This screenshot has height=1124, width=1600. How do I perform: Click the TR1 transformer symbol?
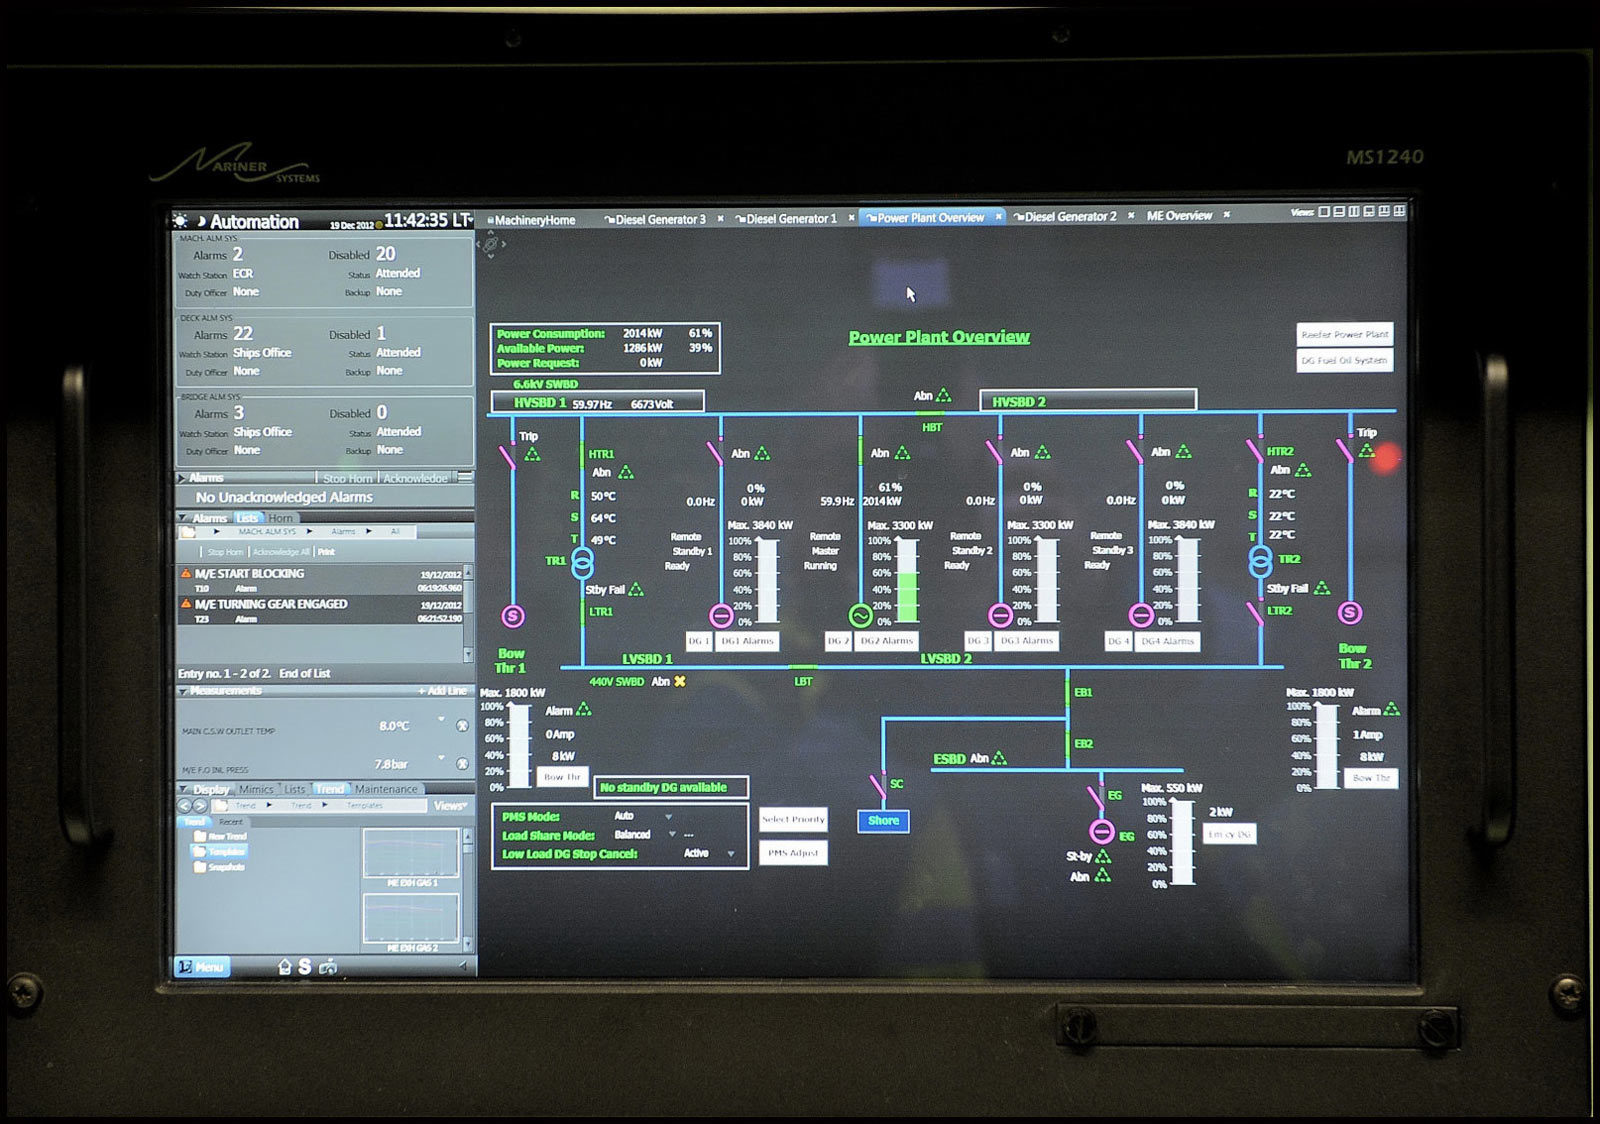[x=582, y=562]
